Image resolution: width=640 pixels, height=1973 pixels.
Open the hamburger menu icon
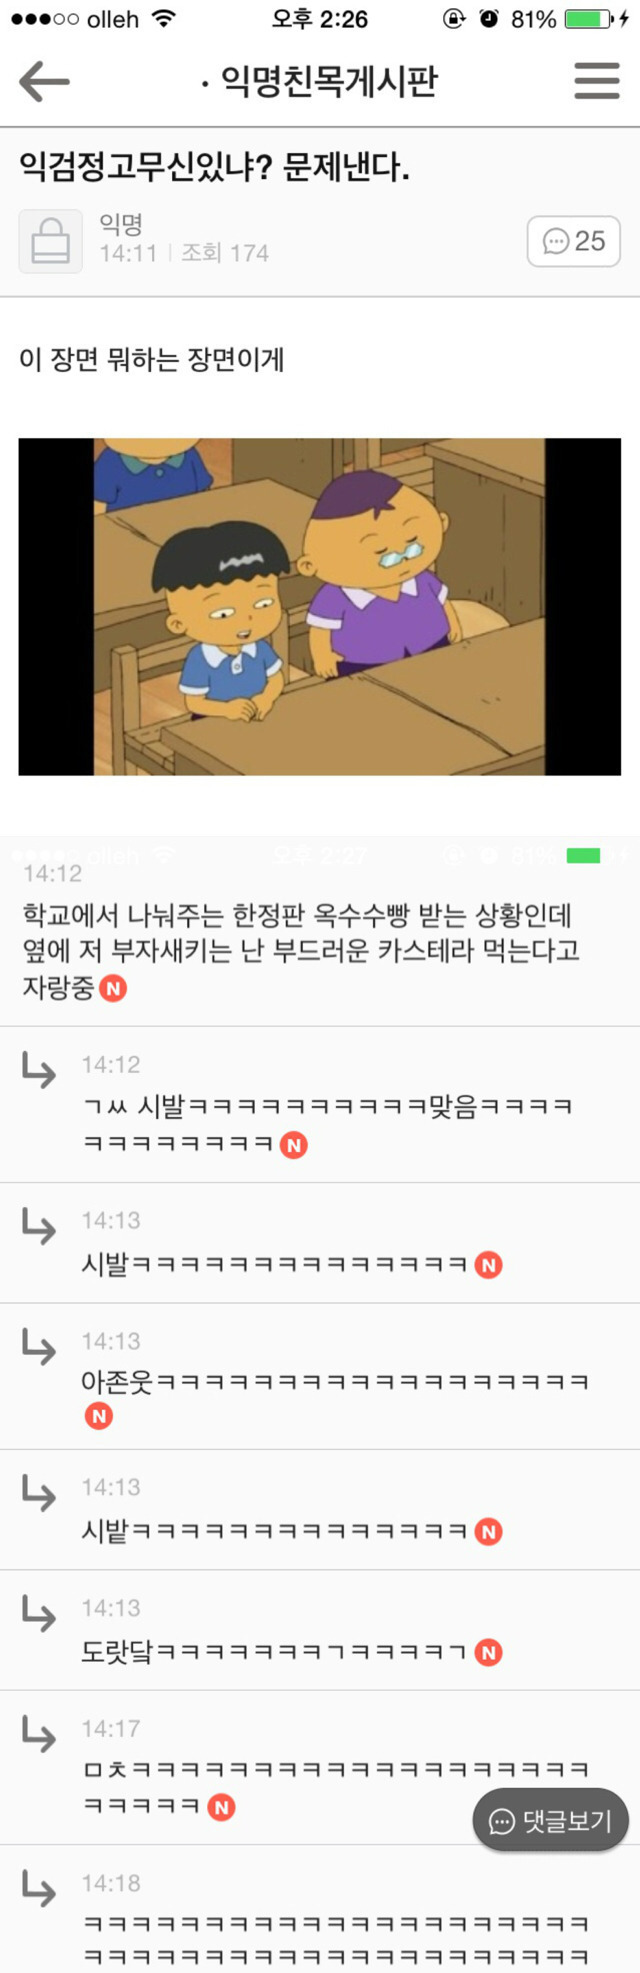click(597, 81)
